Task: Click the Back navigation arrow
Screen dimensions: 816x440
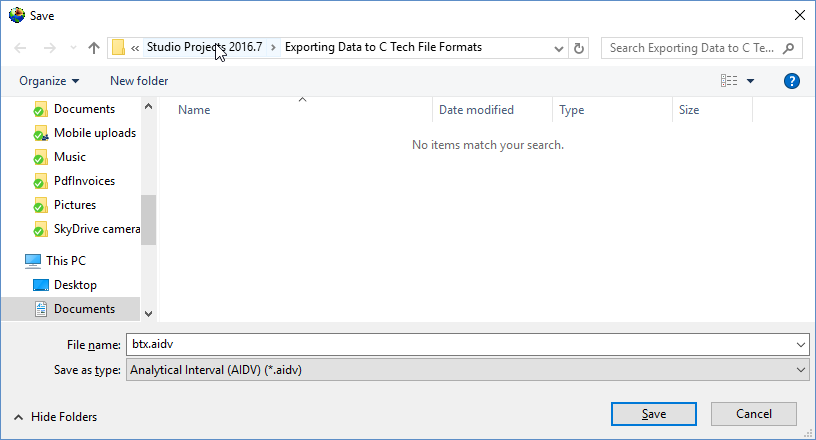Action: click(x=21, y=48)
